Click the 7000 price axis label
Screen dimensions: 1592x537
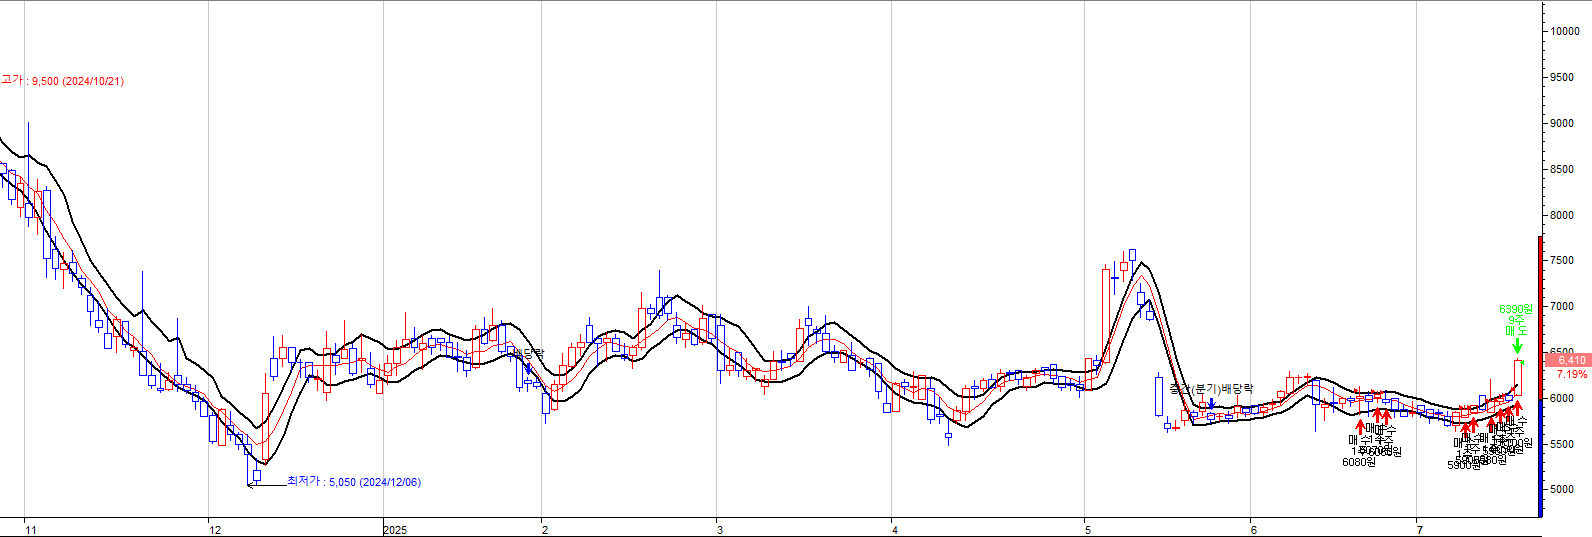click(1562, 306)
